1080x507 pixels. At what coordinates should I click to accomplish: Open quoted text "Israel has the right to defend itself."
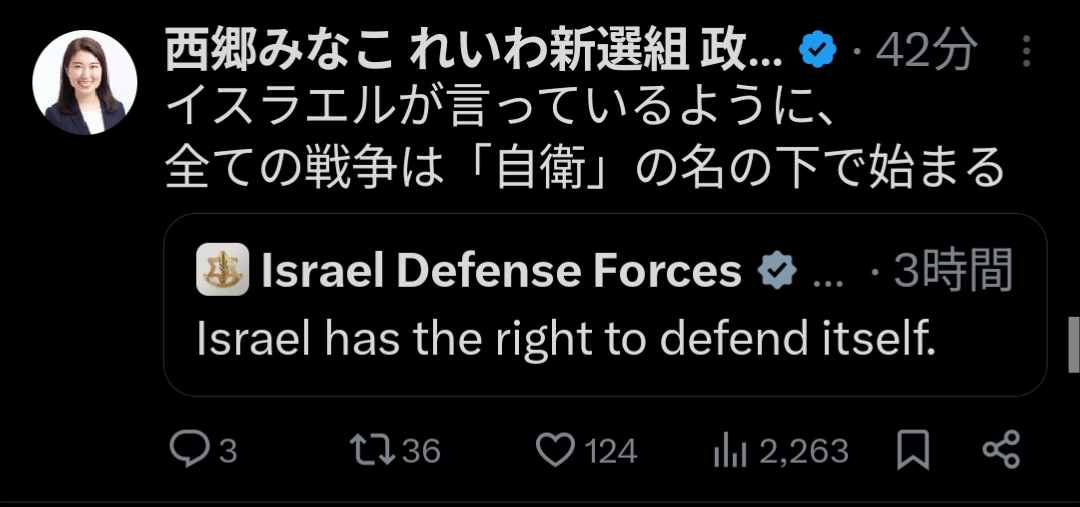[x=565, y=341]
